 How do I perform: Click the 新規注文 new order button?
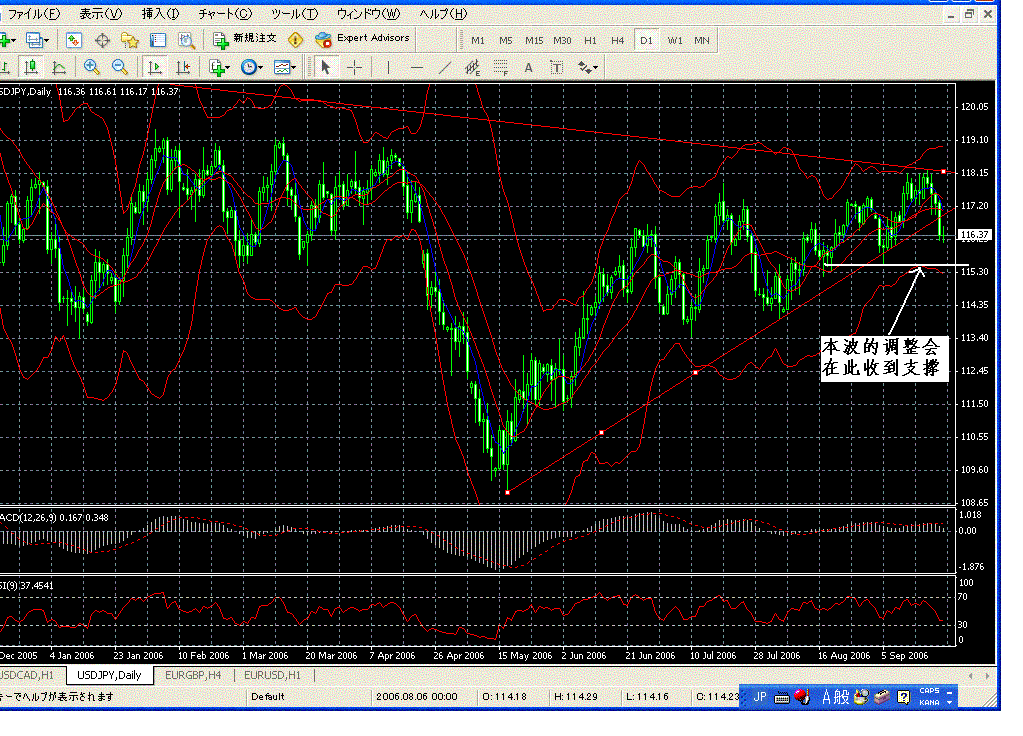click(245, 39)
